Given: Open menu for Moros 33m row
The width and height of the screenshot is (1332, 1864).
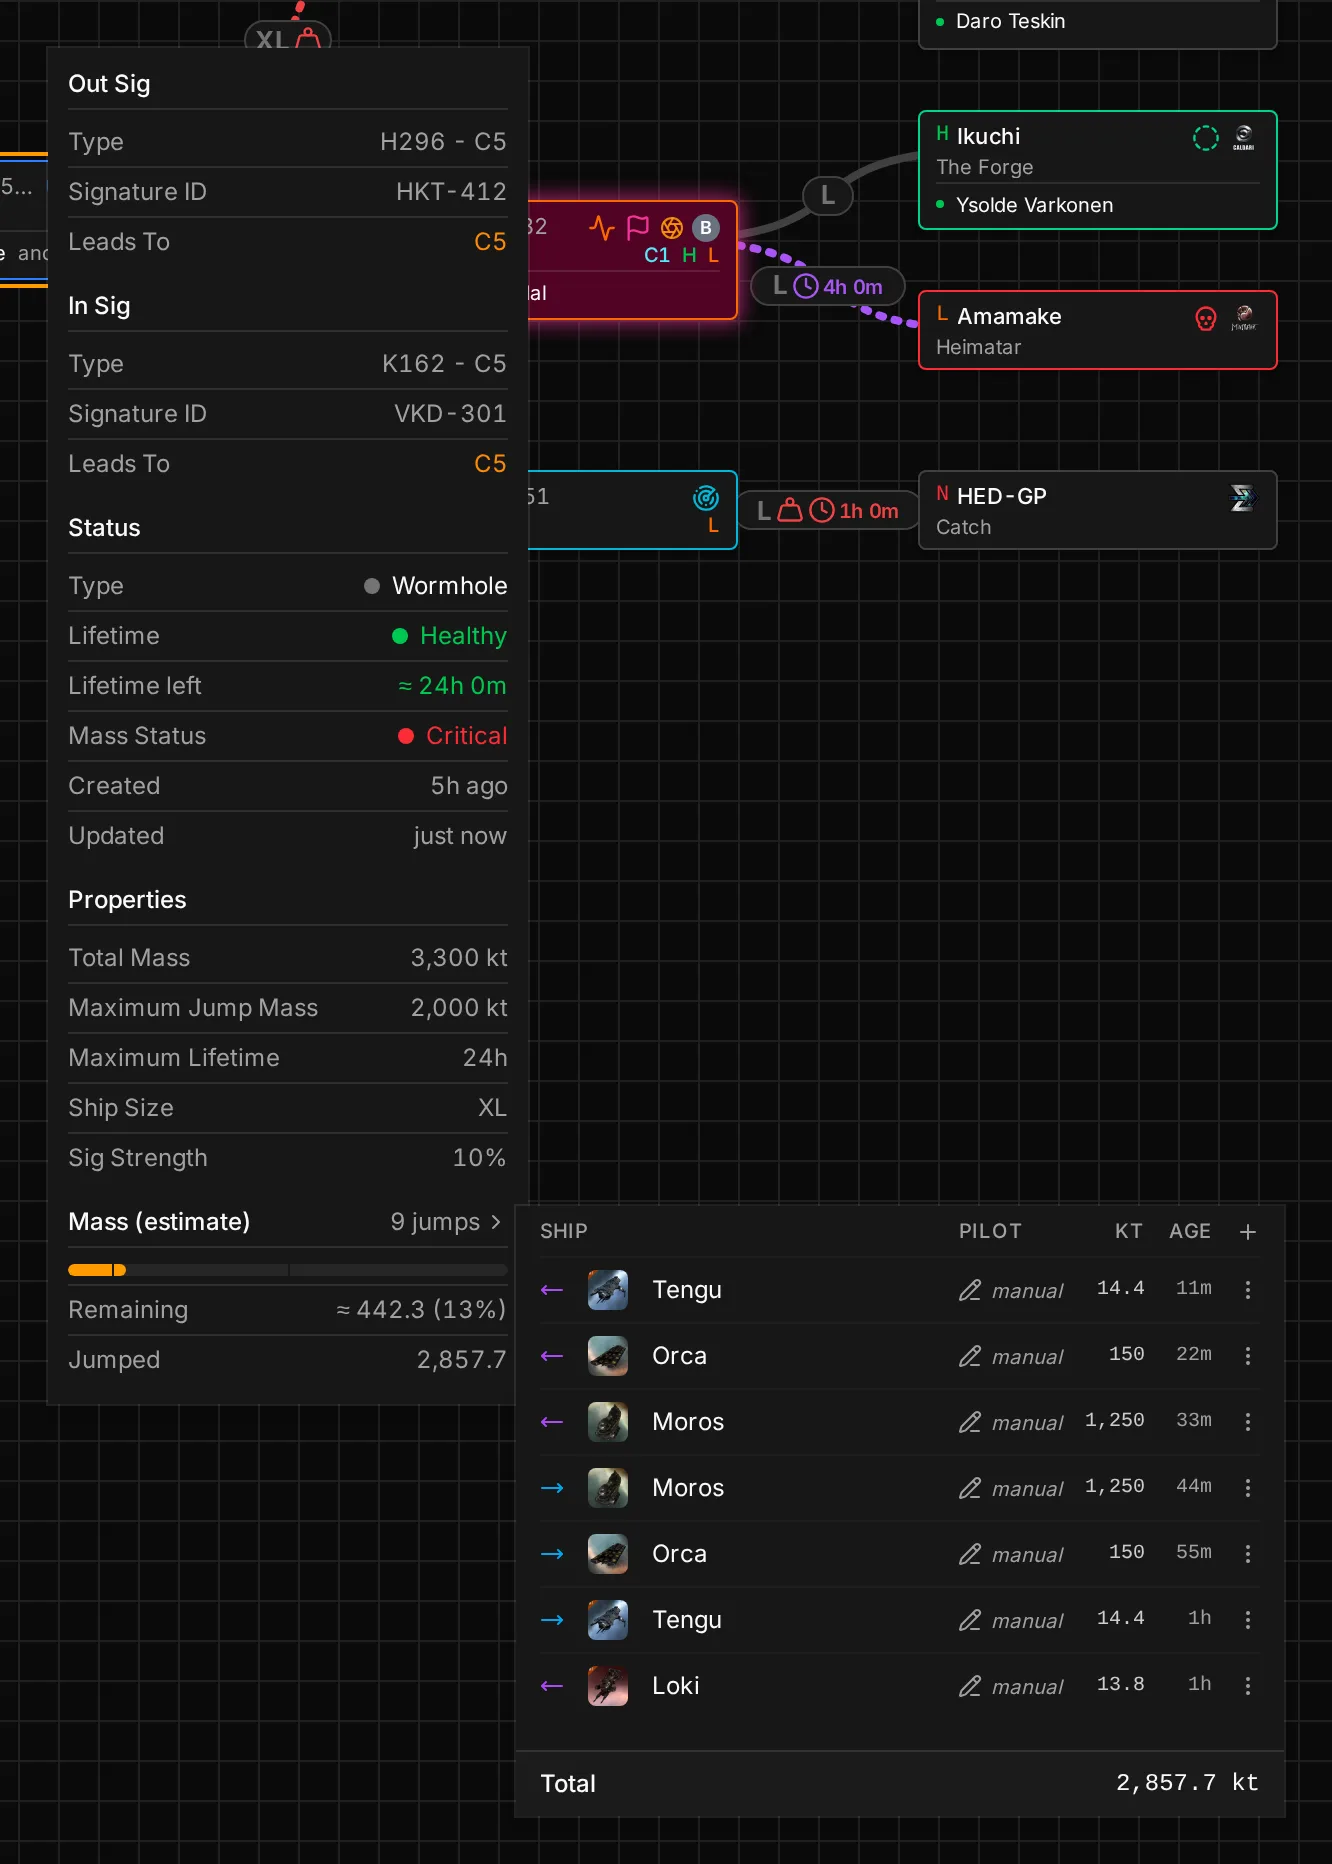Looking at the screenshot, I should 1247,1421.
